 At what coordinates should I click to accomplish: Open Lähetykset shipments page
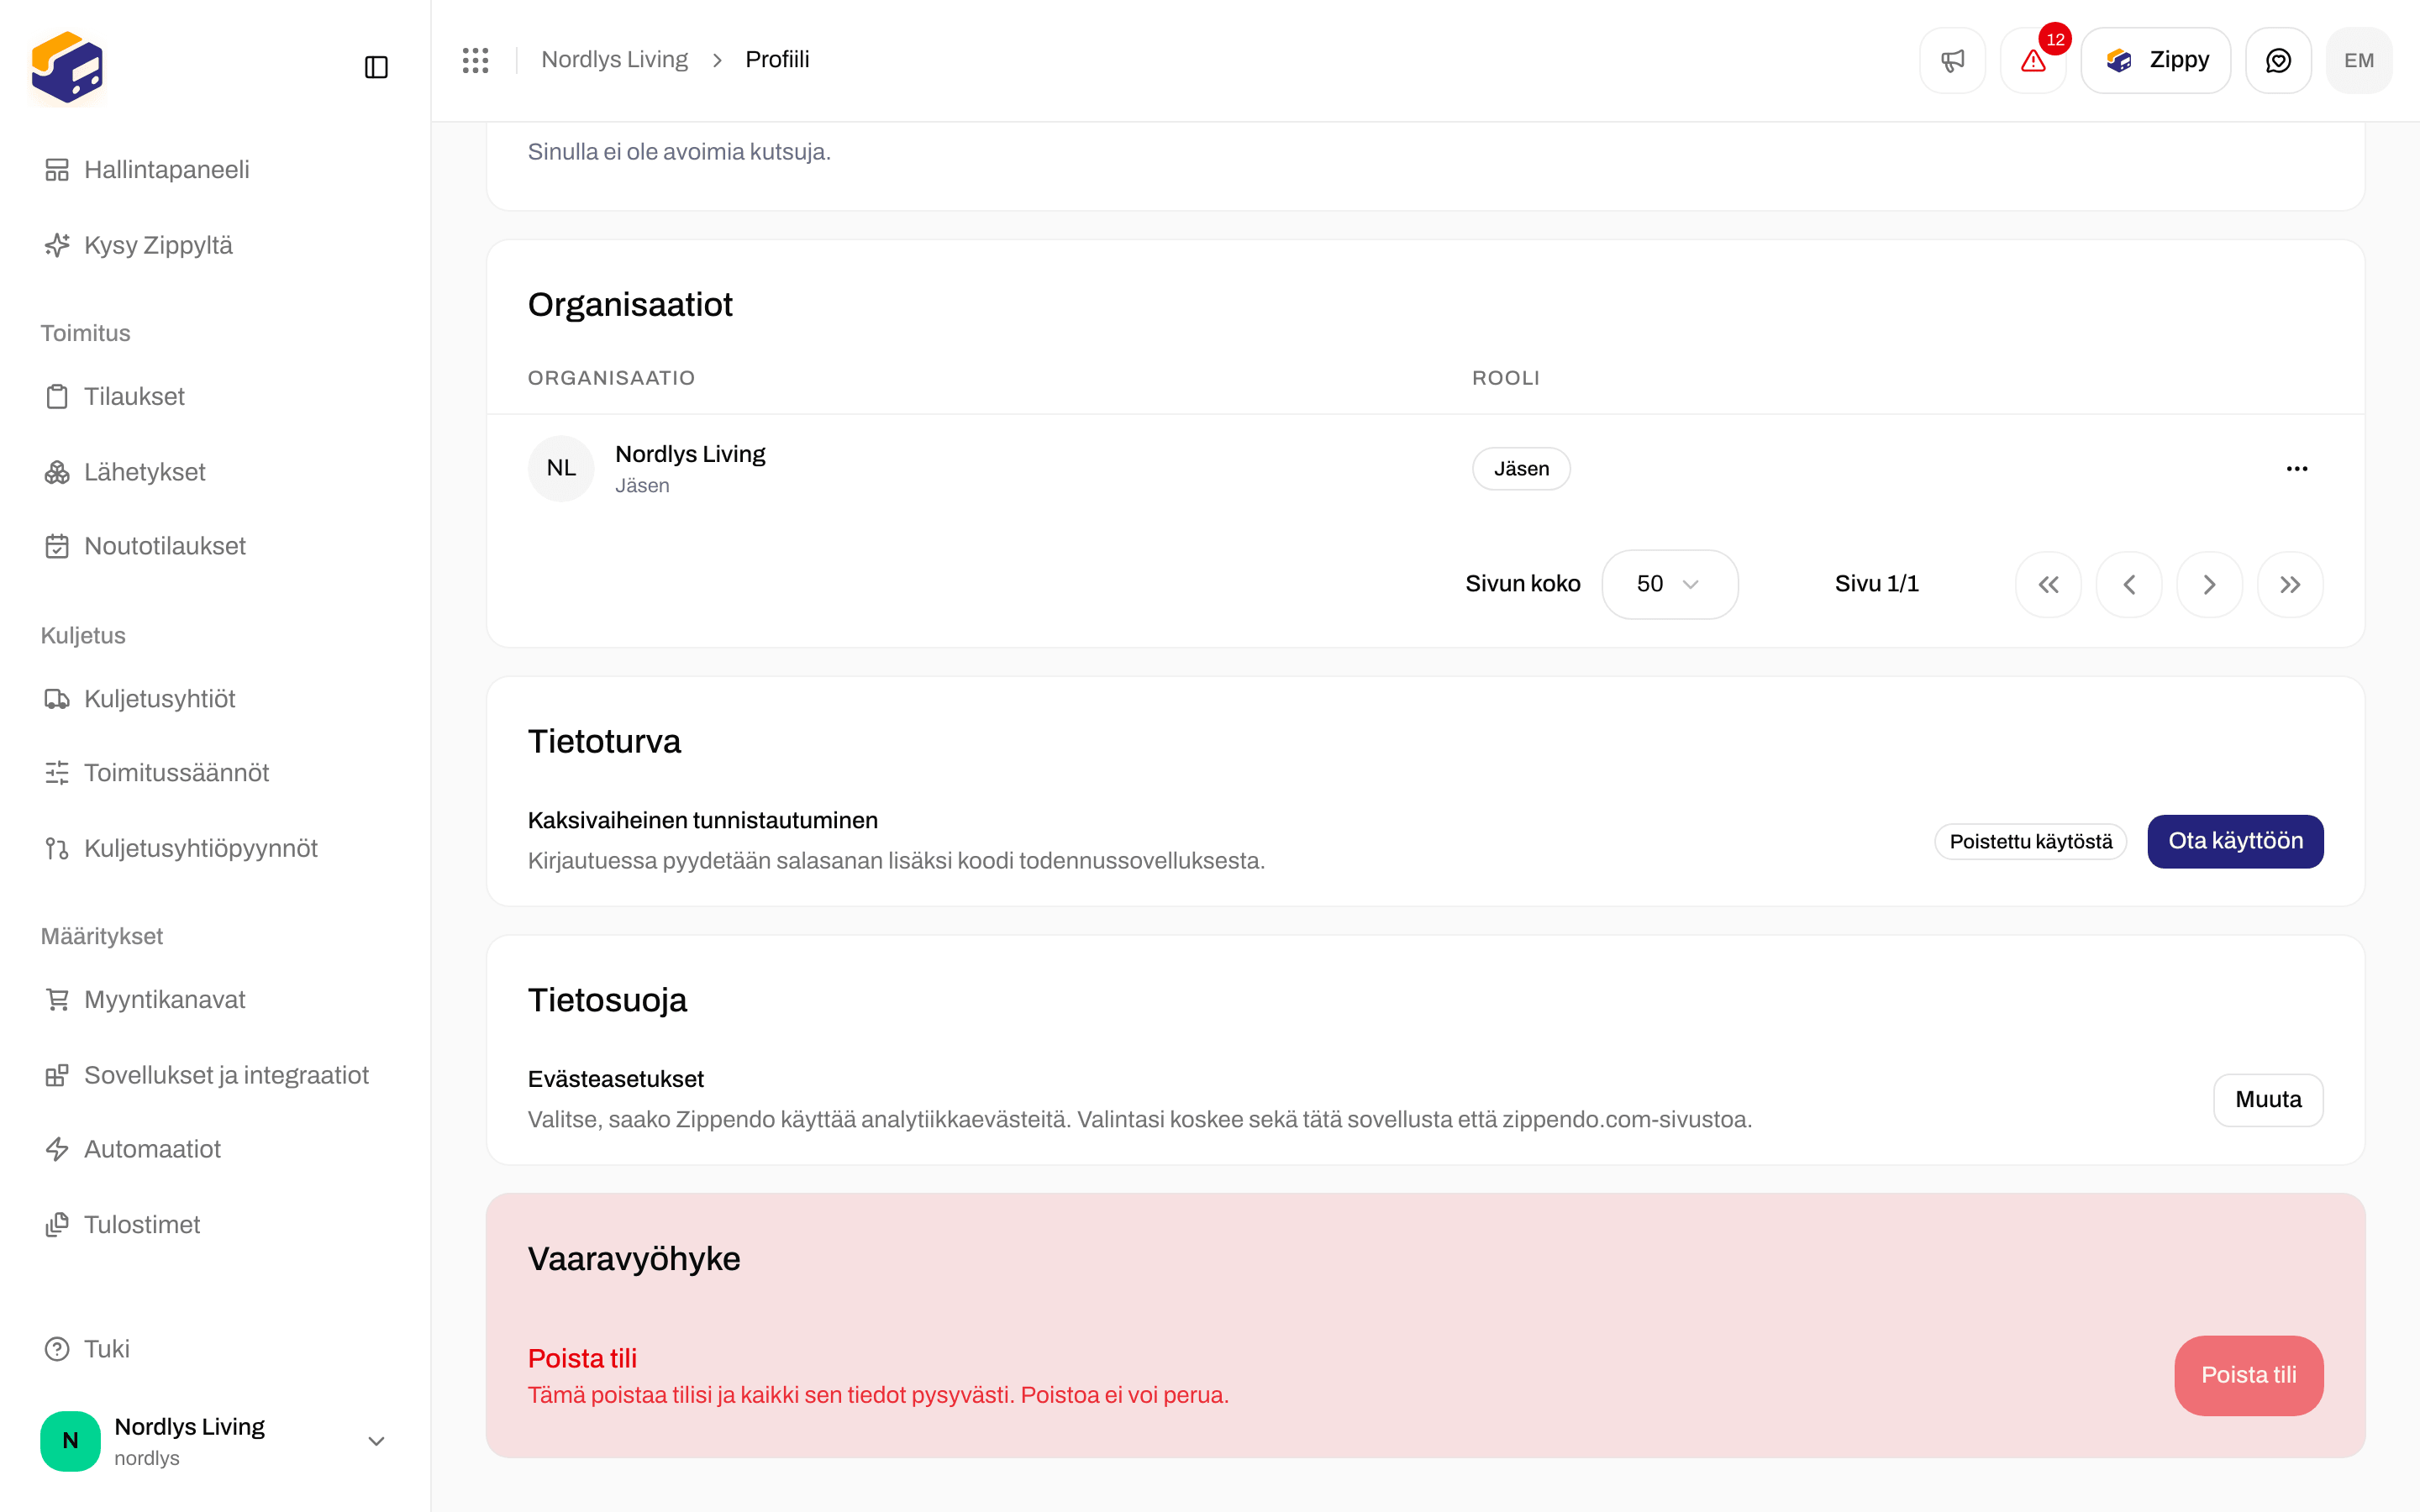(x=215, y=472)
